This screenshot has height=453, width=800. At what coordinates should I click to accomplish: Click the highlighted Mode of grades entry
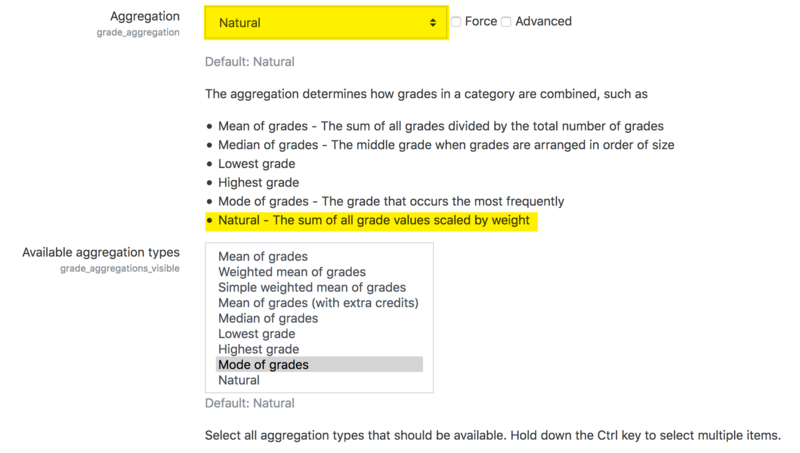coord(319,364)
